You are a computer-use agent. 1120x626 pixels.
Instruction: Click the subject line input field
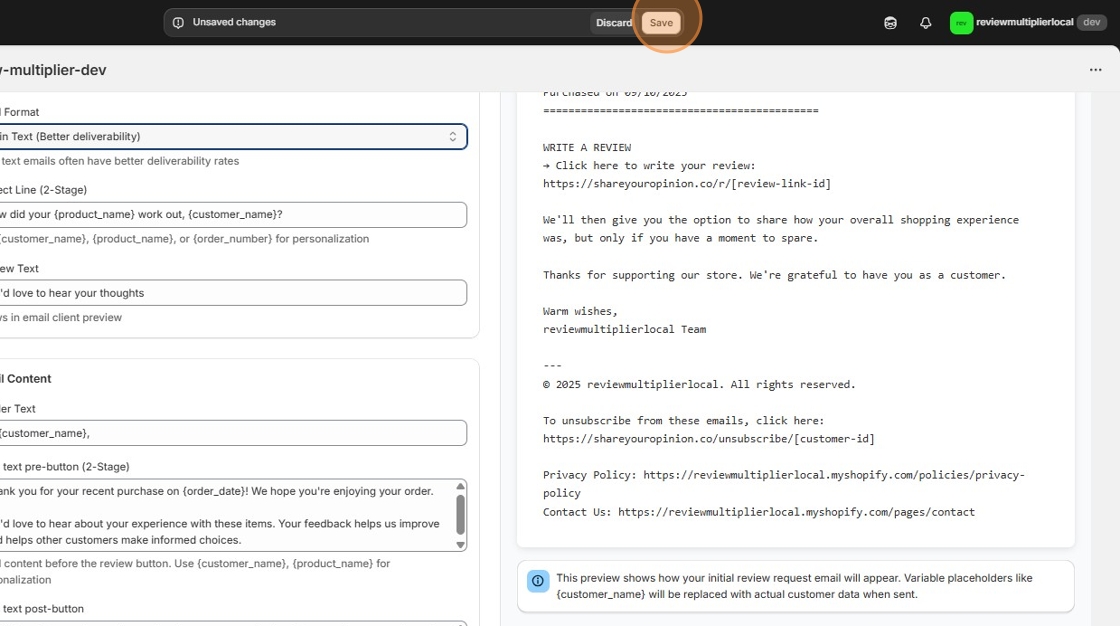[x=230, y=214]
